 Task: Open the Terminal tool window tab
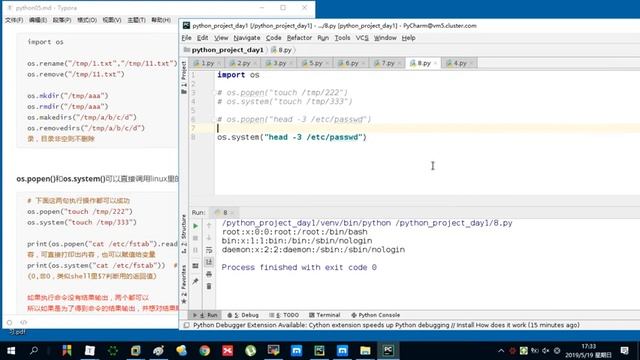(x=325, y=315)
